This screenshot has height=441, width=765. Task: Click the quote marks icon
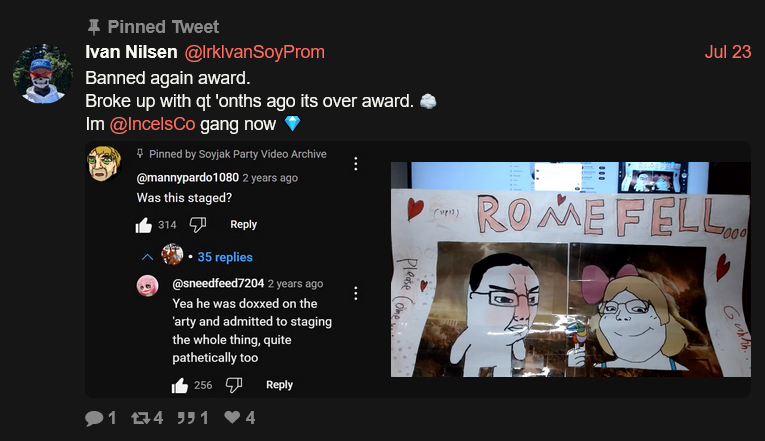pyautogui.click(x=186, y=418)
